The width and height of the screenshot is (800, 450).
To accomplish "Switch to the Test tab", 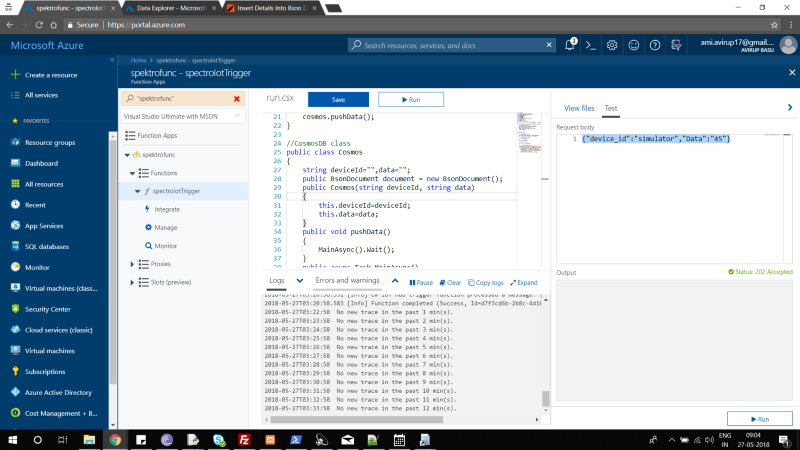I will click(611, 108).
